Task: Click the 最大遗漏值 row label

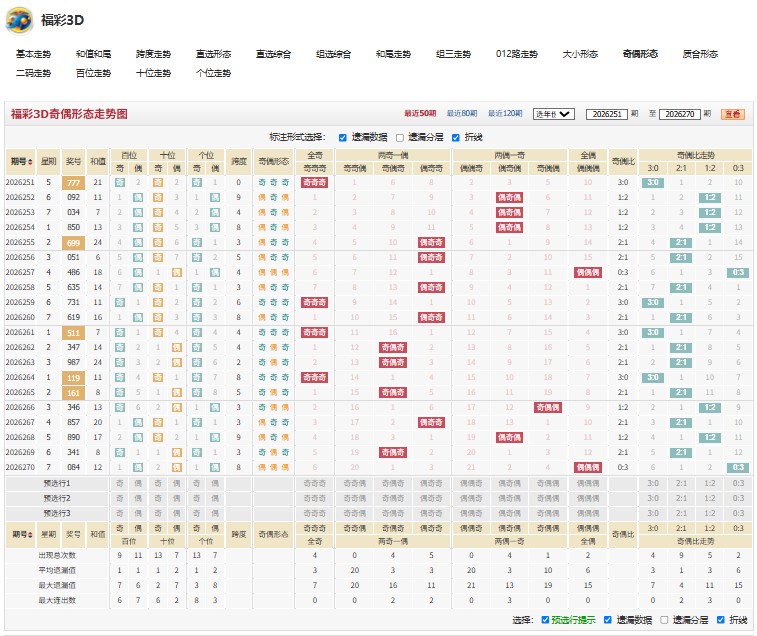Action: coord(57,585)
